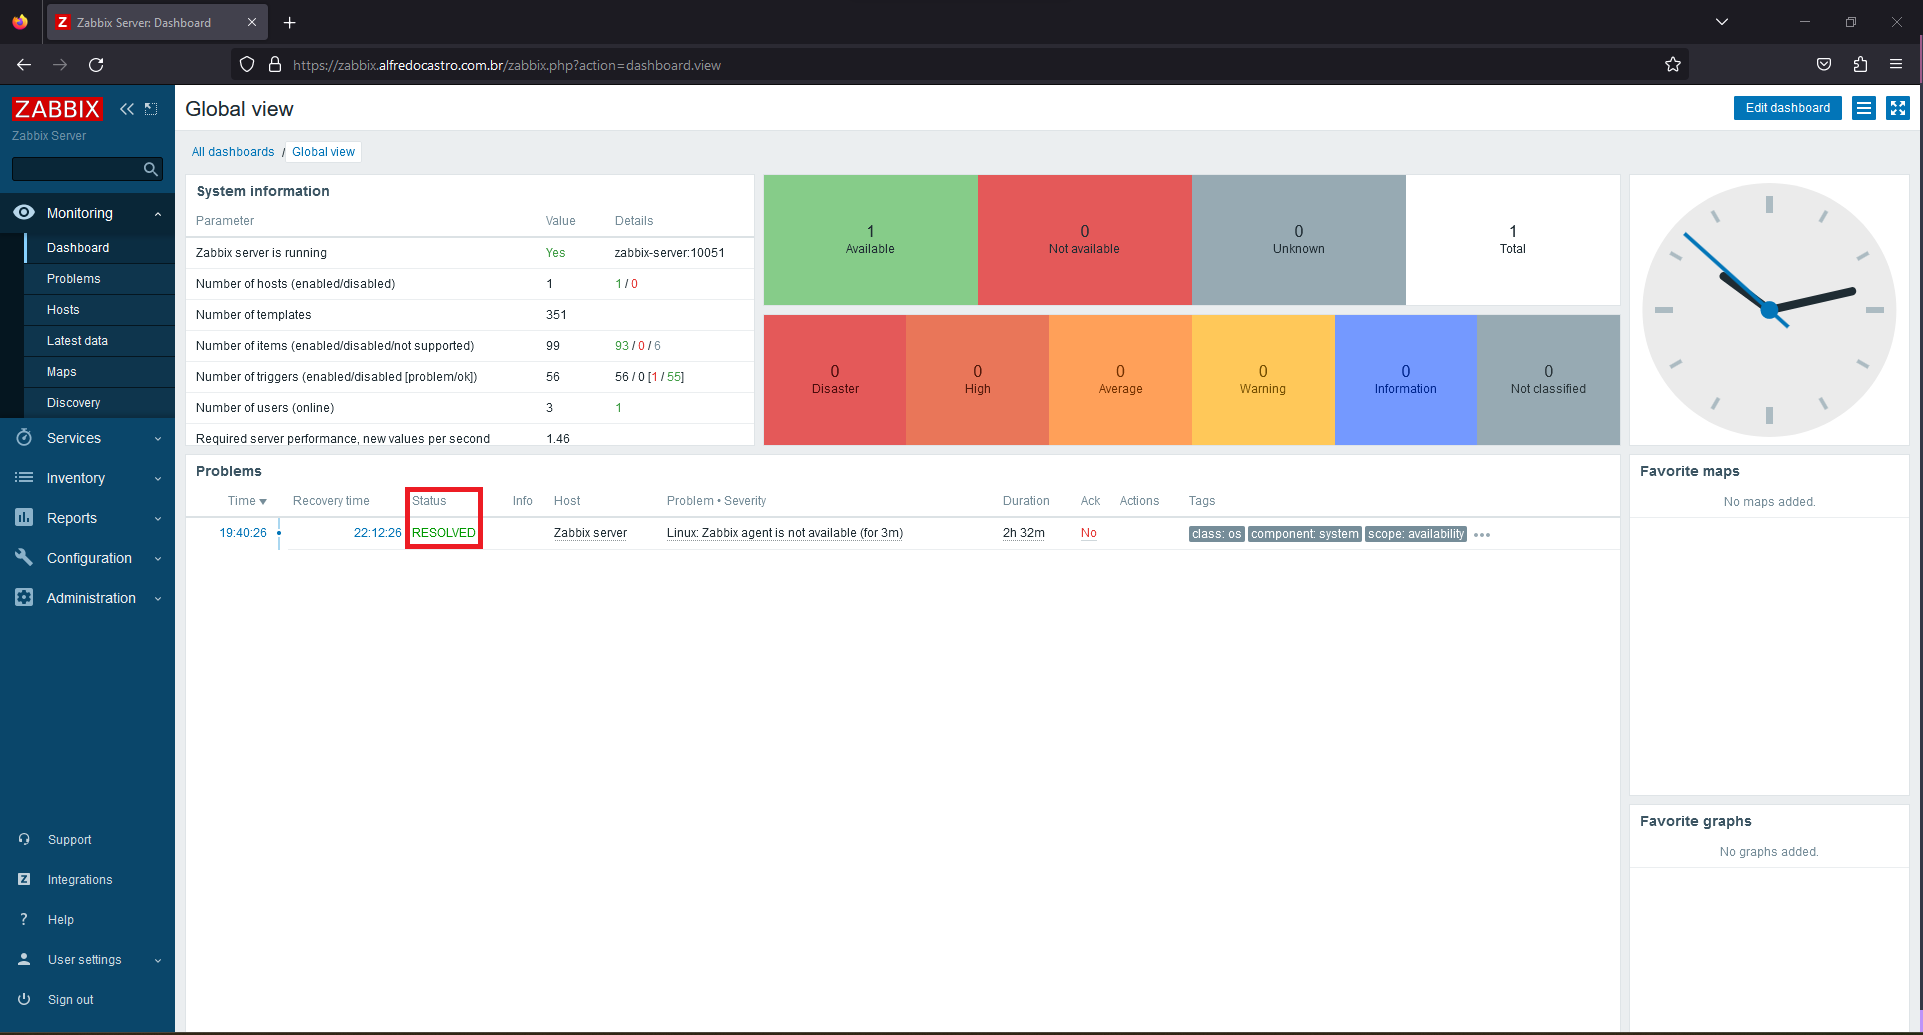1923x1035 pixels.
Task: Click the Sign out power icon
Action: 24,1000
